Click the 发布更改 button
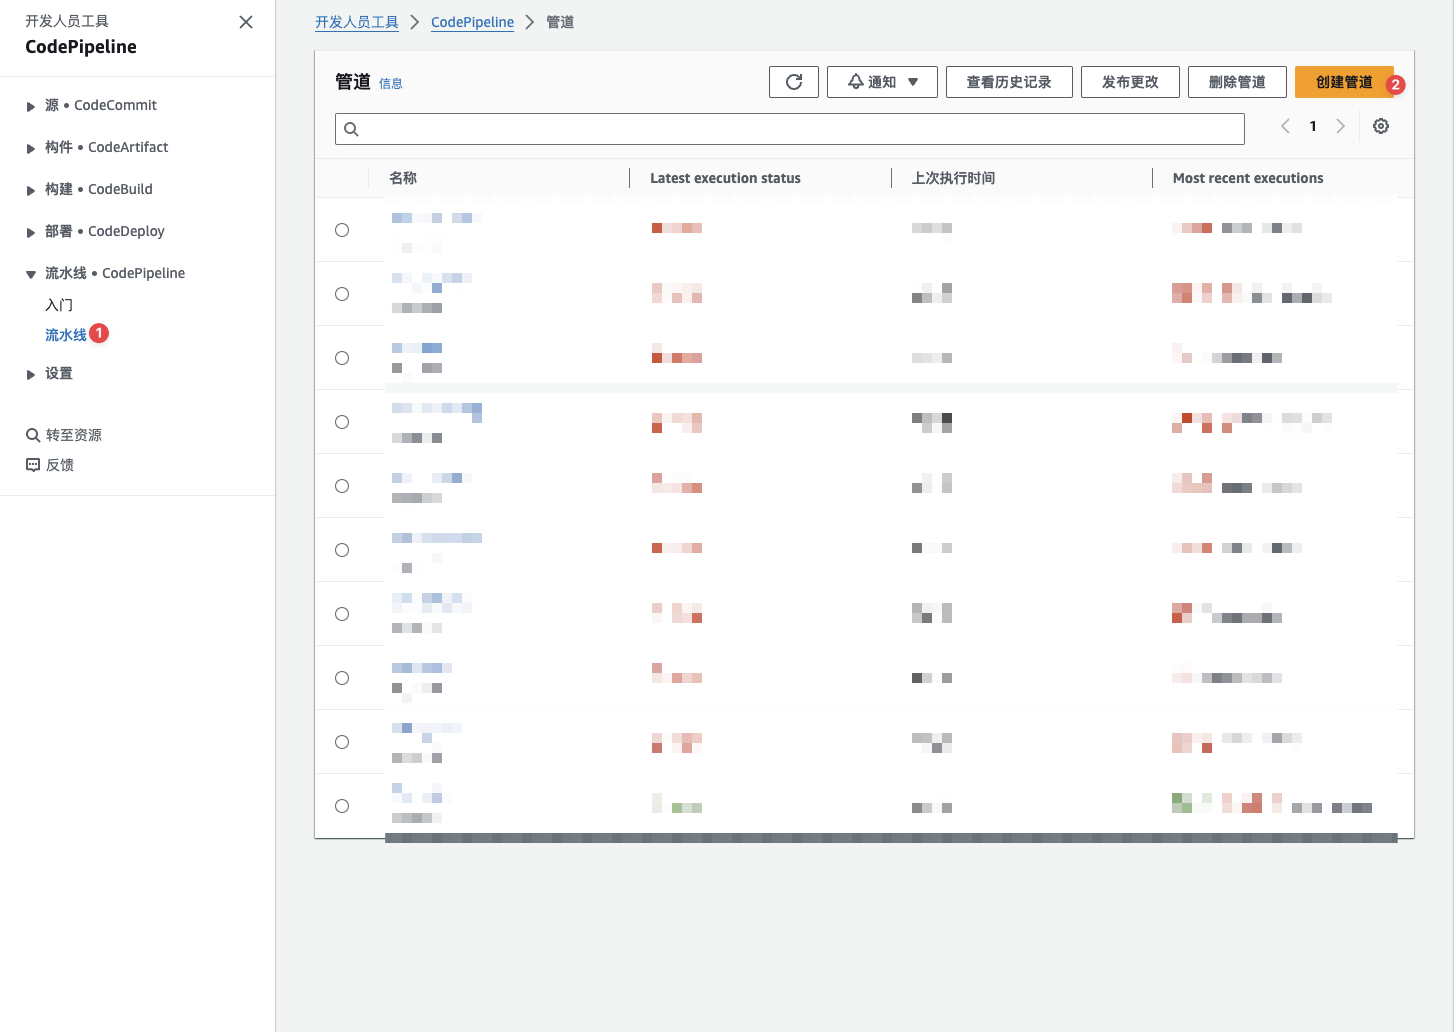Image resolution: width=1454 pixels, height=1032 pixels. (x=1130, y=82)
